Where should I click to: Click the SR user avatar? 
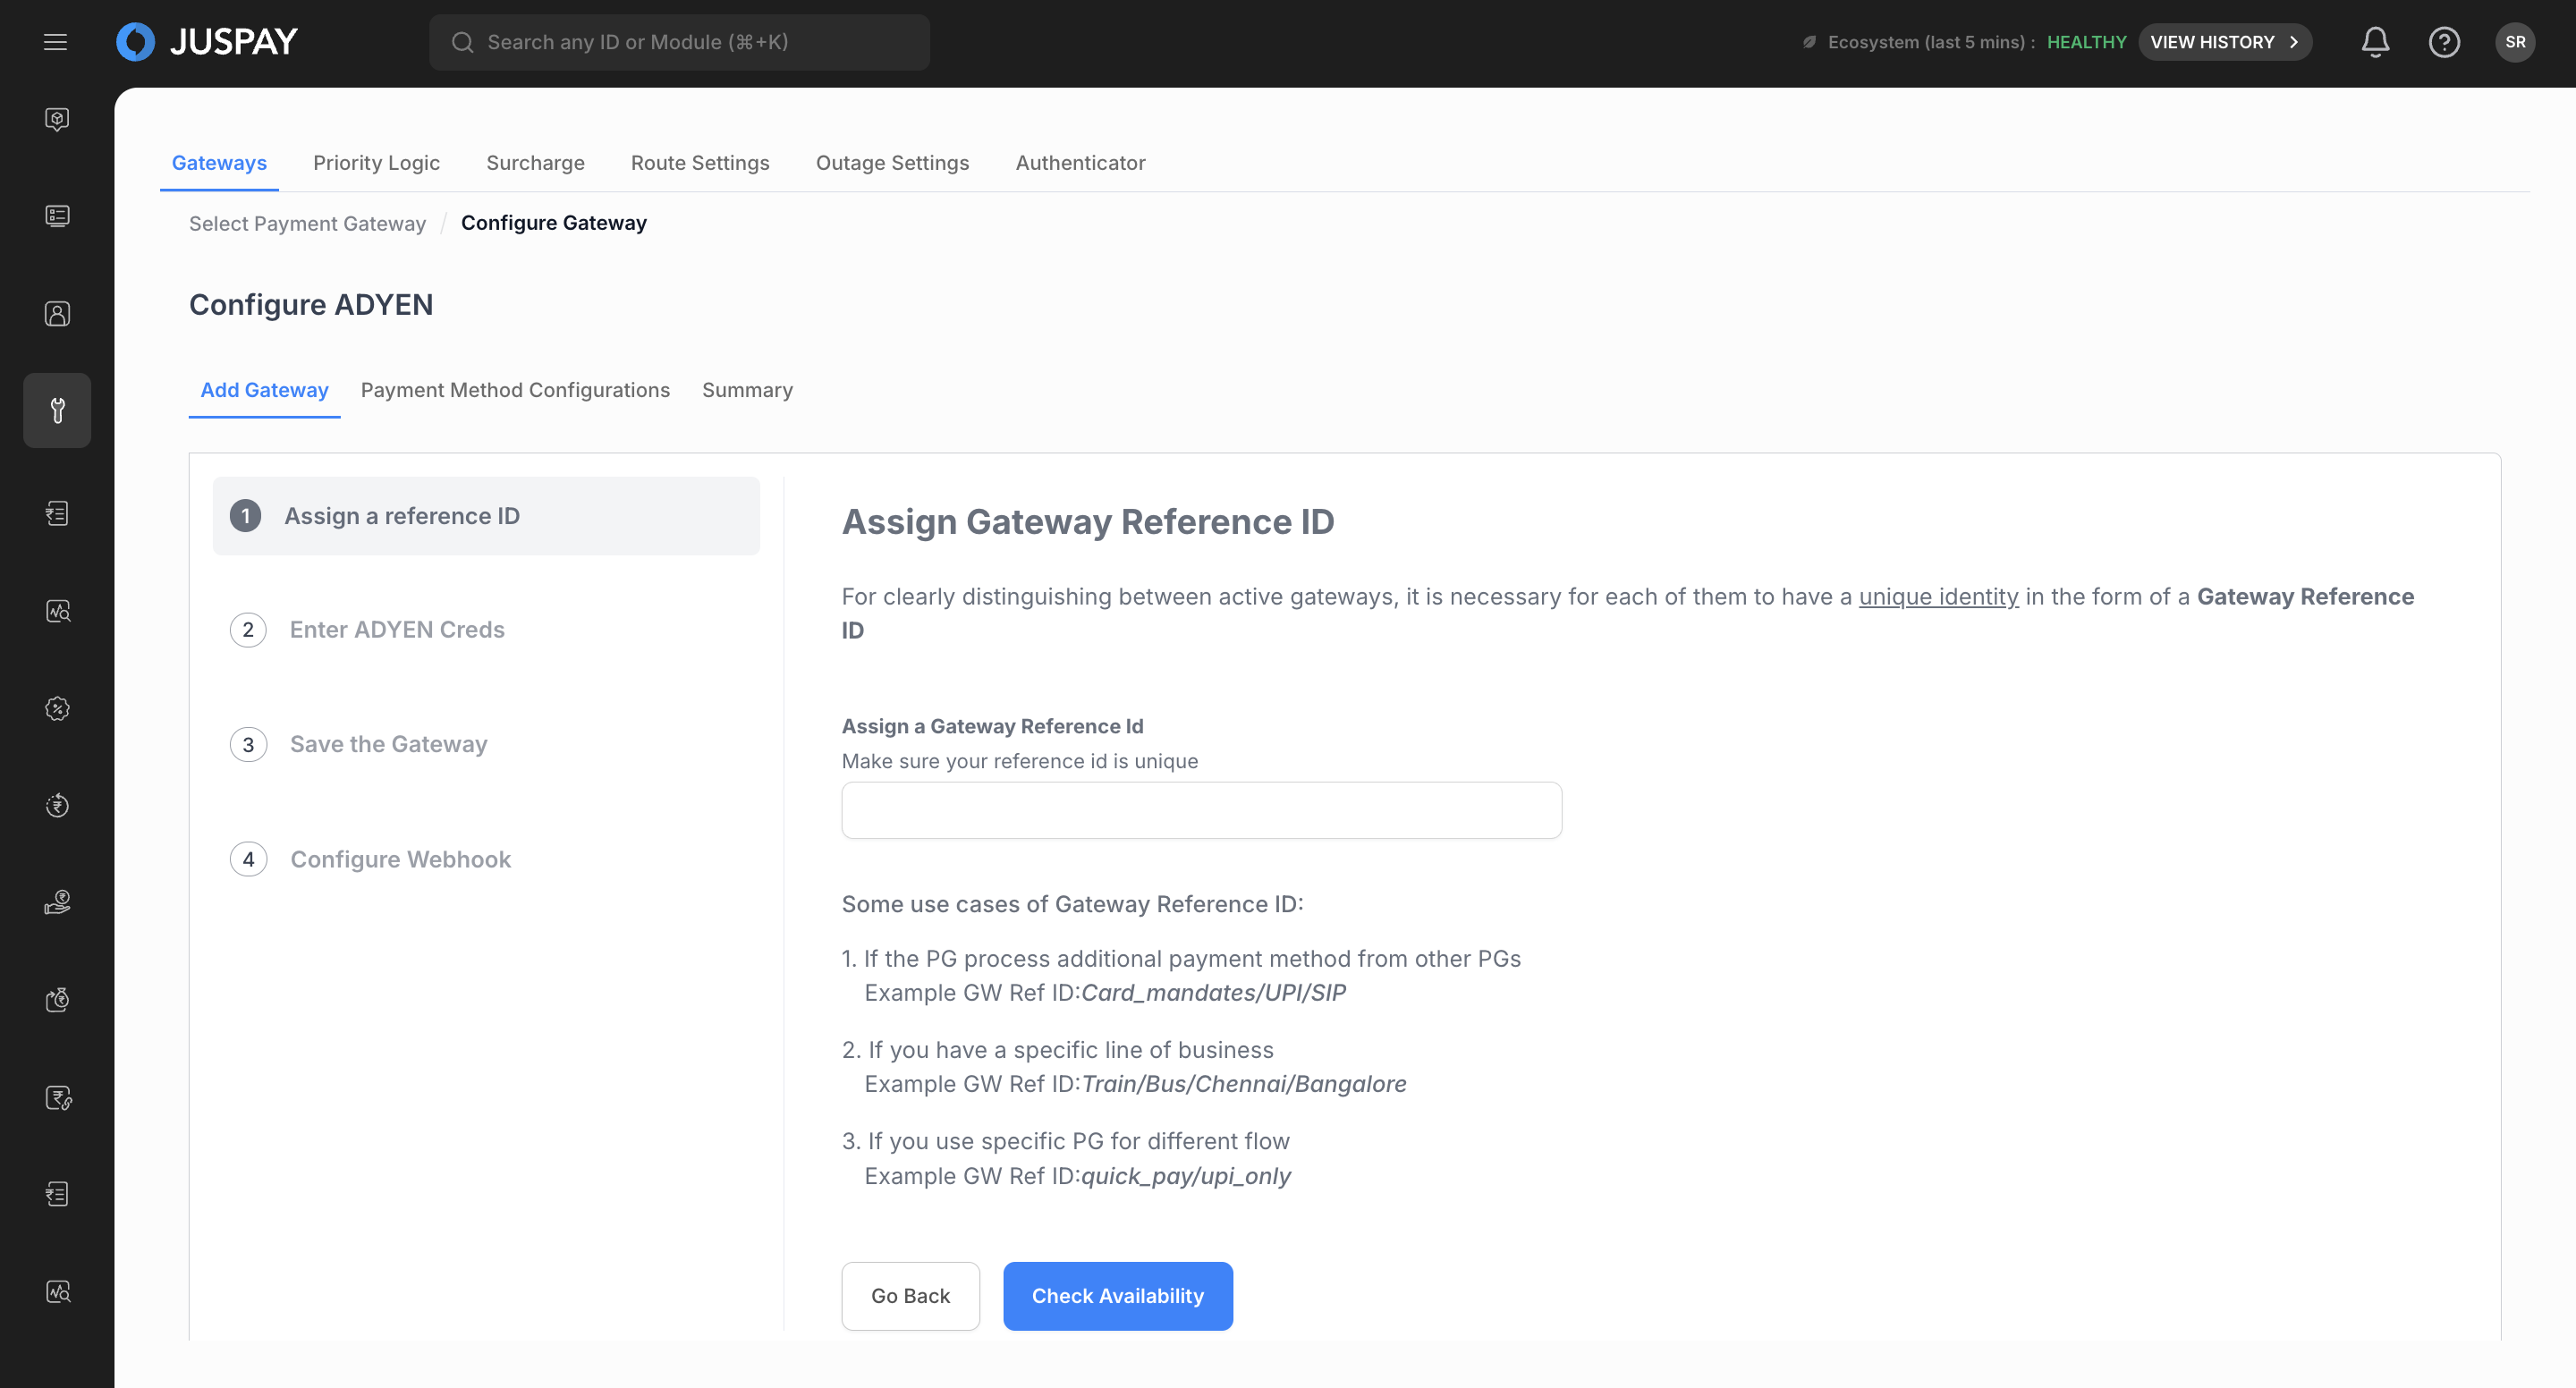[2514, 42]
